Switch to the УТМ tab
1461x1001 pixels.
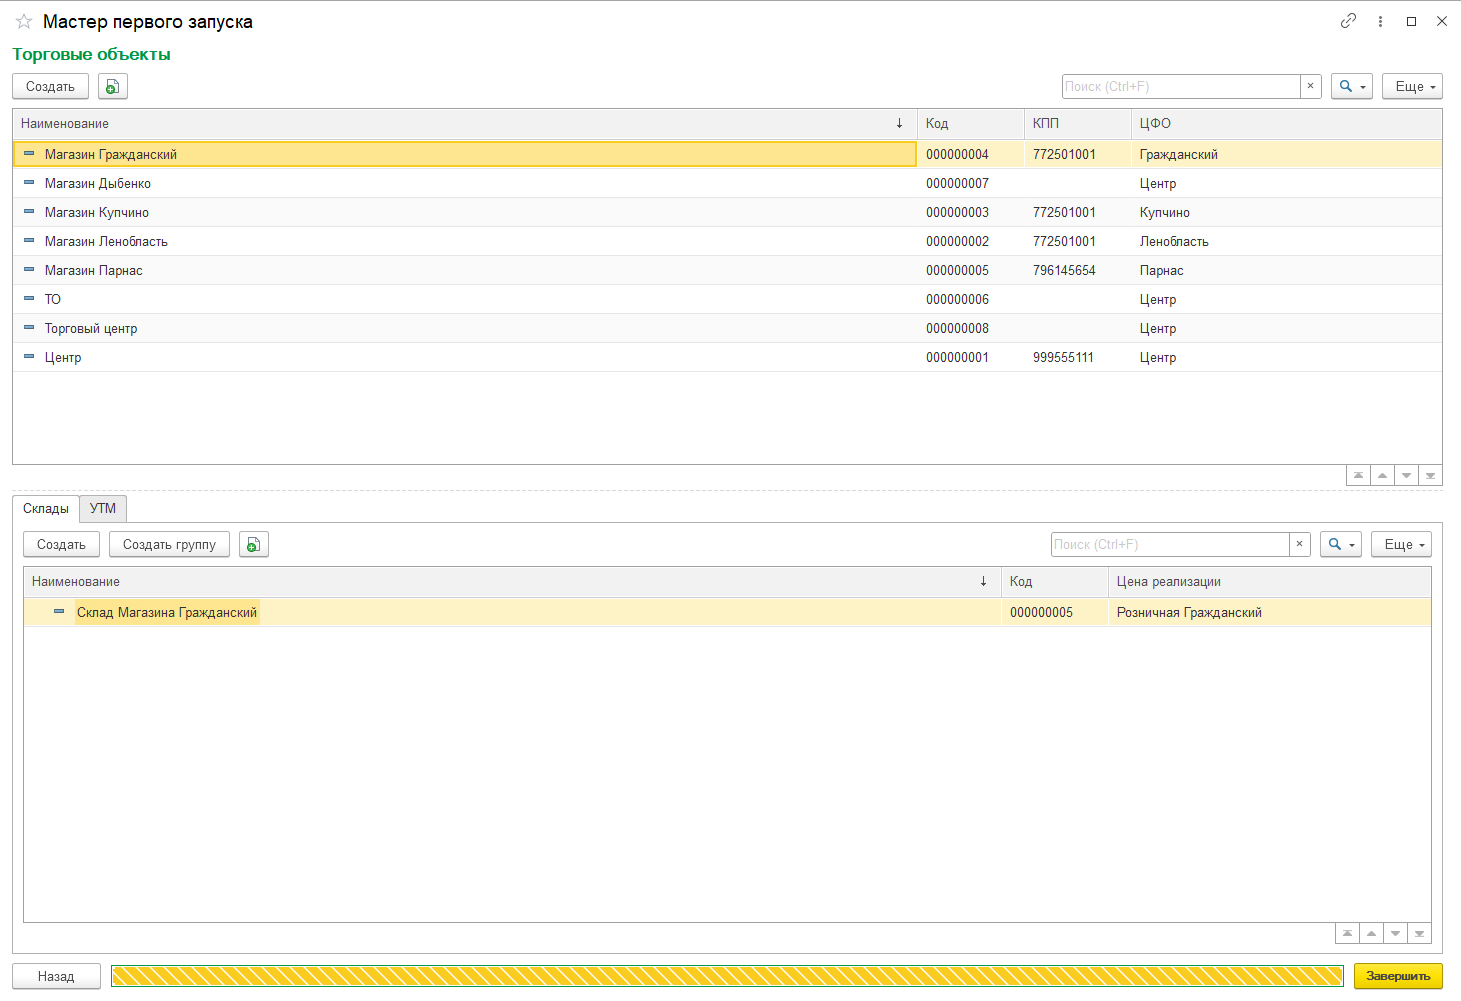[x=103, y=509]
